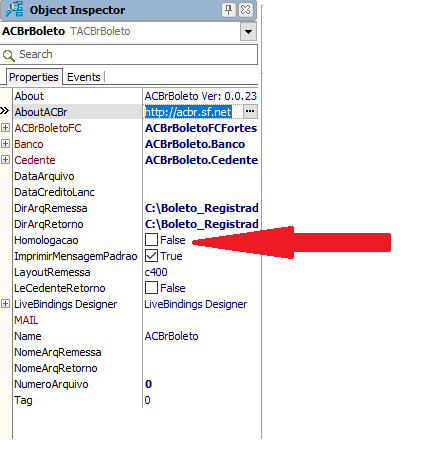Image resolution: width=446 pixels, height=452 pixels.
Task: Click the DirArqRetorno path value
Action: click(201, 224)
